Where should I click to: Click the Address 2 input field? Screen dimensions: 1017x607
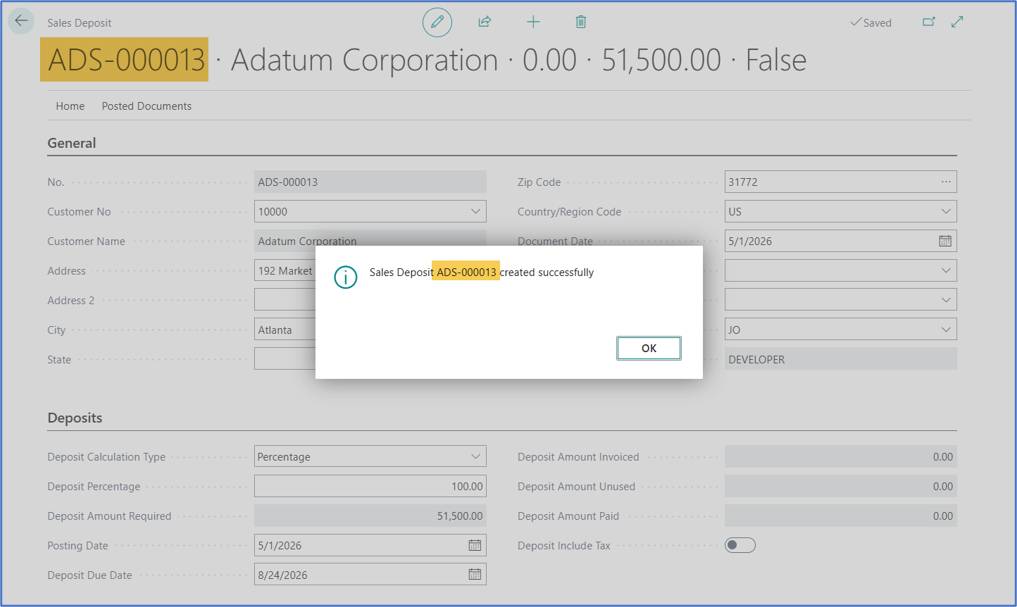285,300
